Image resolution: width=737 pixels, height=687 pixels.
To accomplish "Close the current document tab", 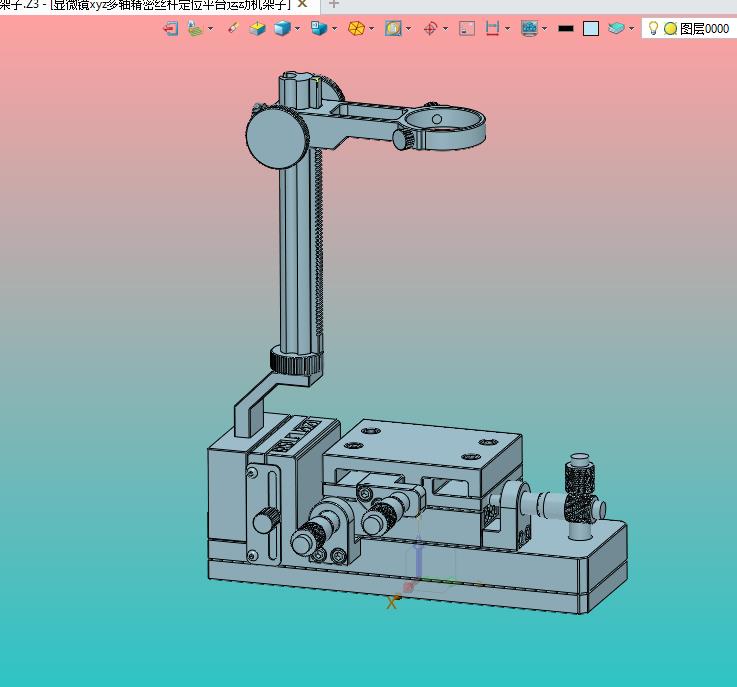I will coord(303,4).
